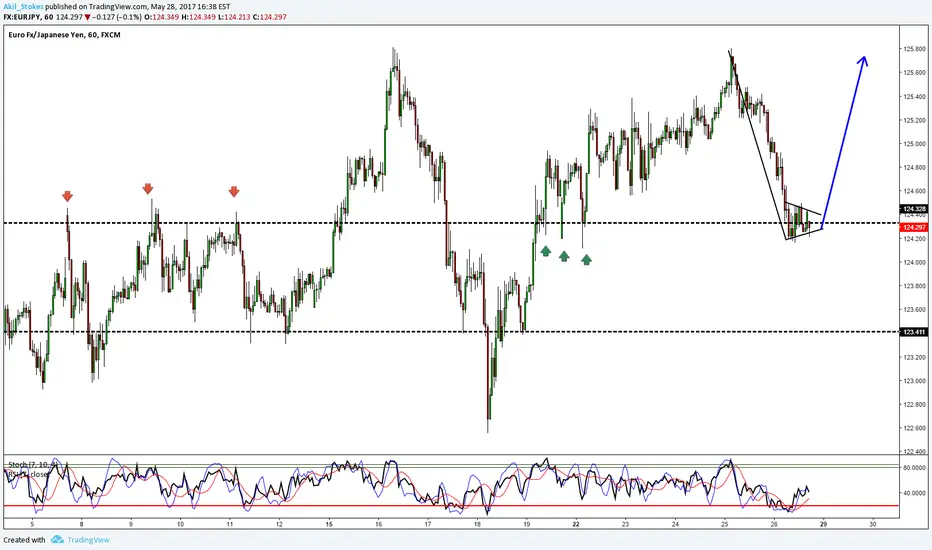Click the 40.0000 stochastic scale label
Image resolution: width=932 pixels, height=550 pixels.
pos(915,493)
